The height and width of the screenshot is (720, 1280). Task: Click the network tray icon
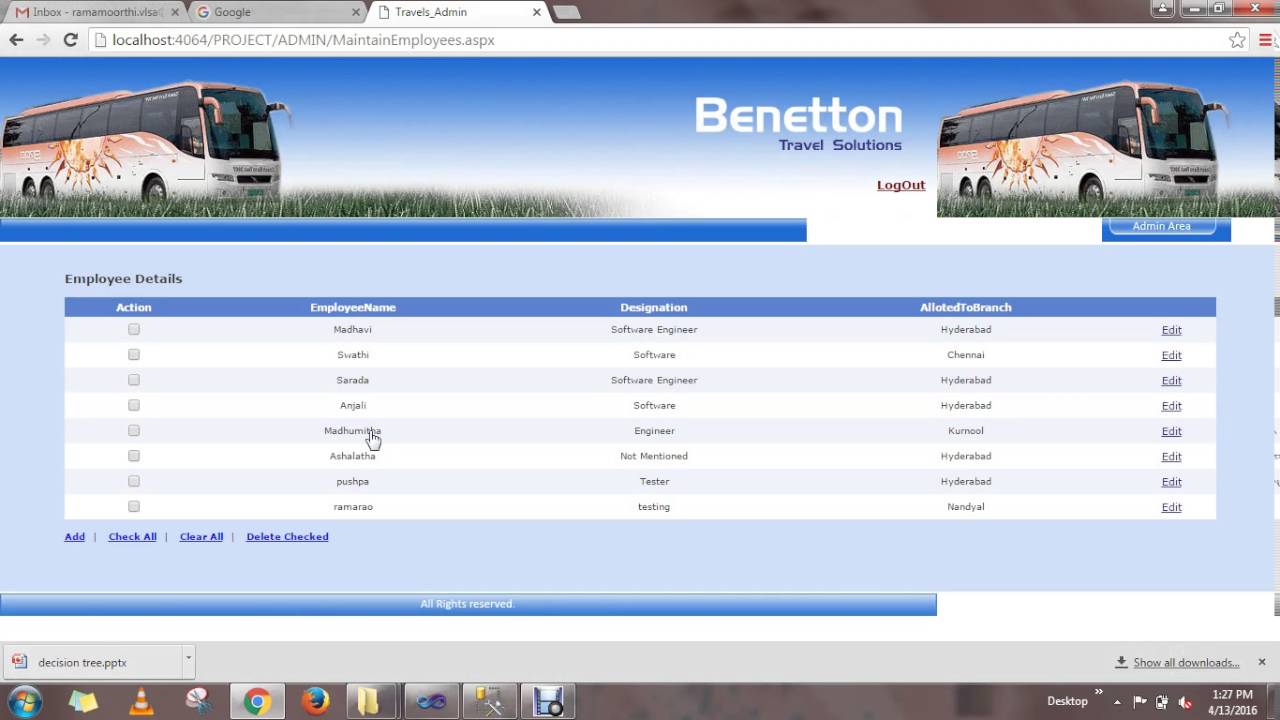click(1162, 702)
